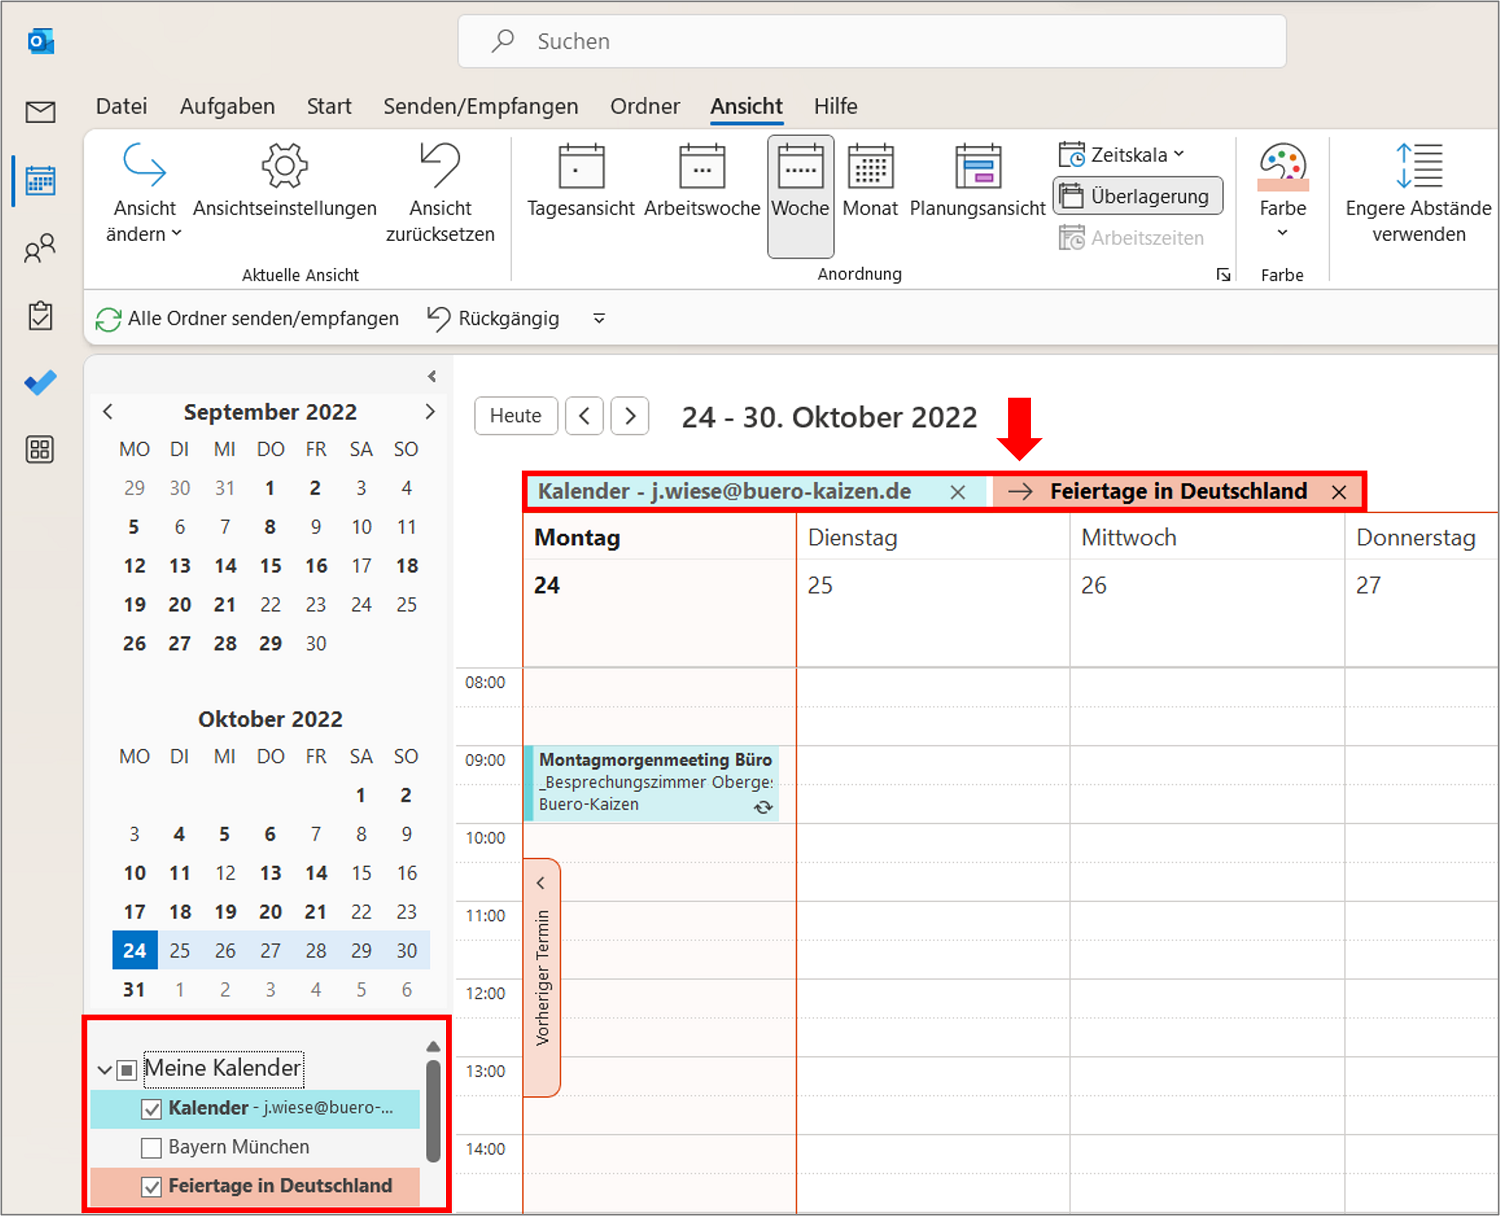
Task: Collapse Meine Kalender group
Action: pos(104,1070)
